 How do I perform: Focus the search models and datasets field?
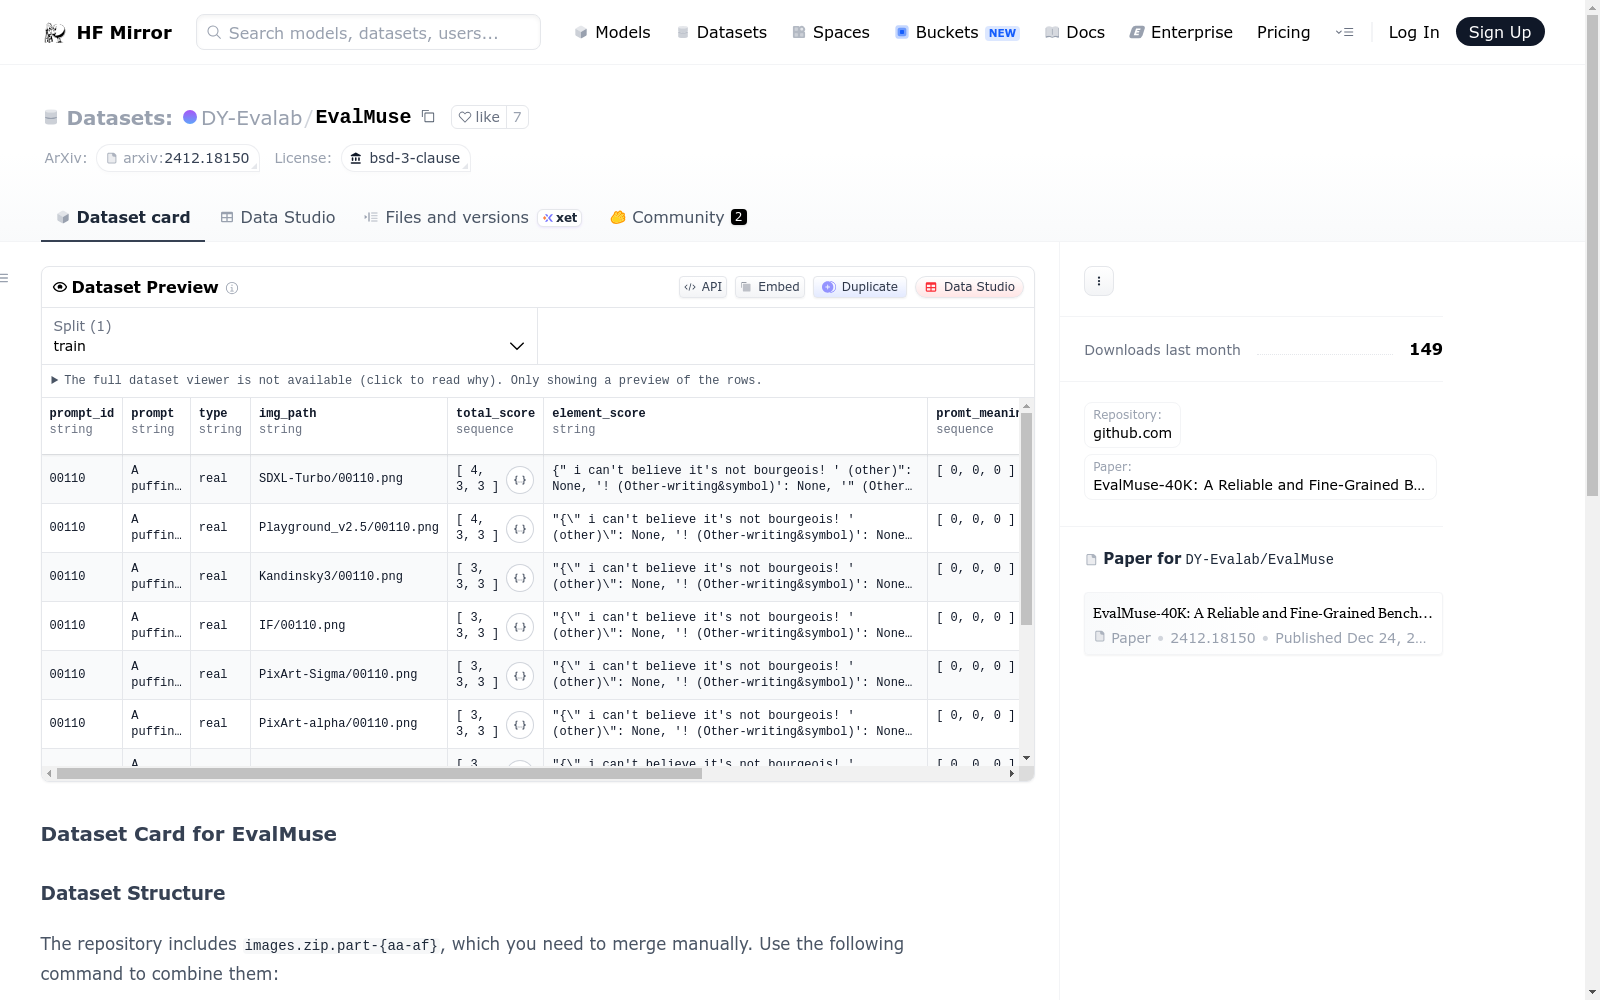point(368,32)
